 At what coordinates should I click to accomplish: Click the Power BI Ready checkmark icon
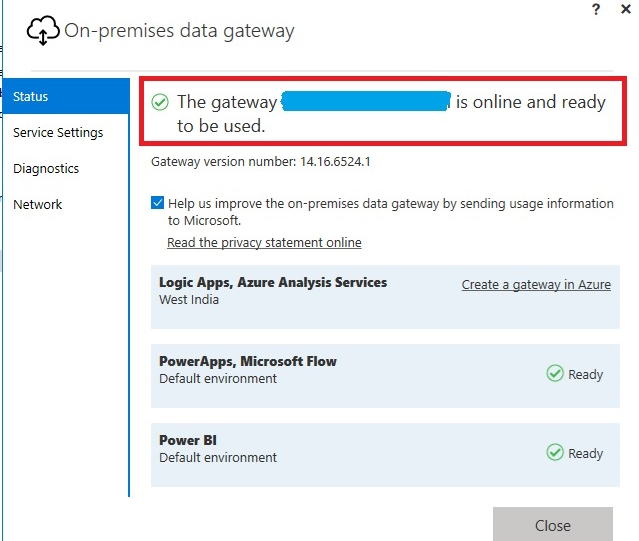point(555,453)
